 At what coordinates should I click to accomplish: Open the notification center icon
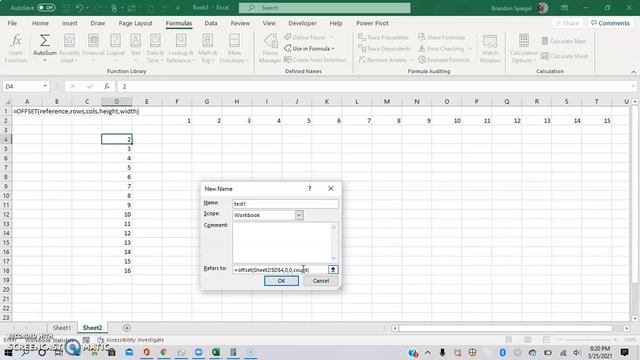[x=624, y=352]
